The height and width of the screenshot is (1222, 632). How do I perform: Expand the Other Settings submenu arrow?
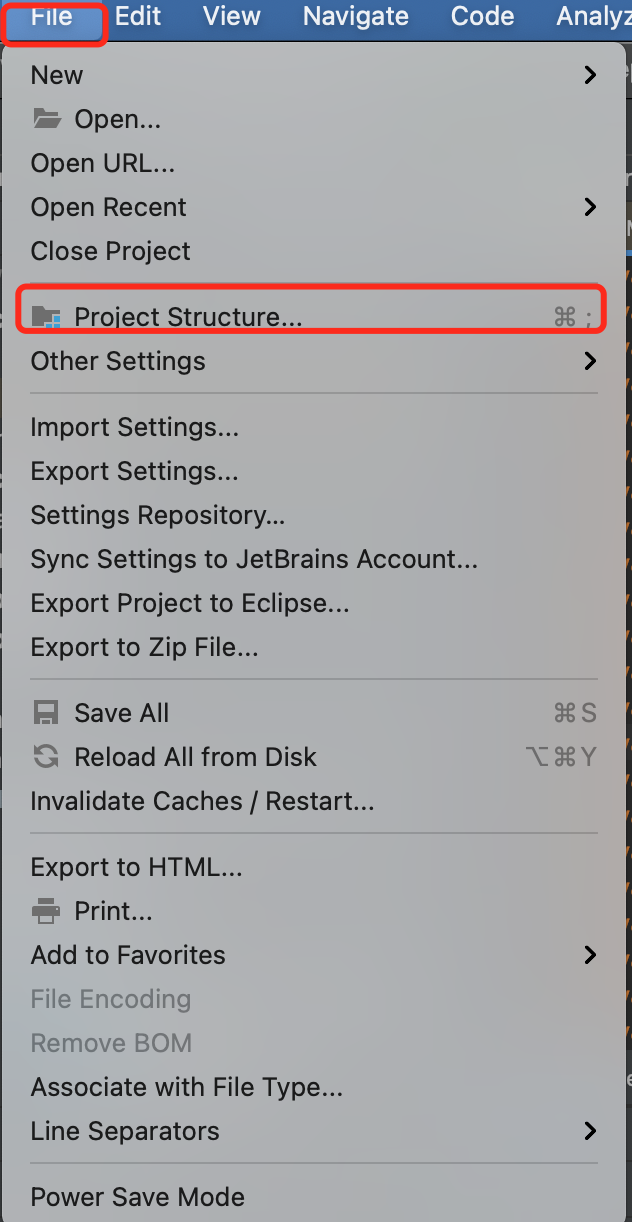590,361
